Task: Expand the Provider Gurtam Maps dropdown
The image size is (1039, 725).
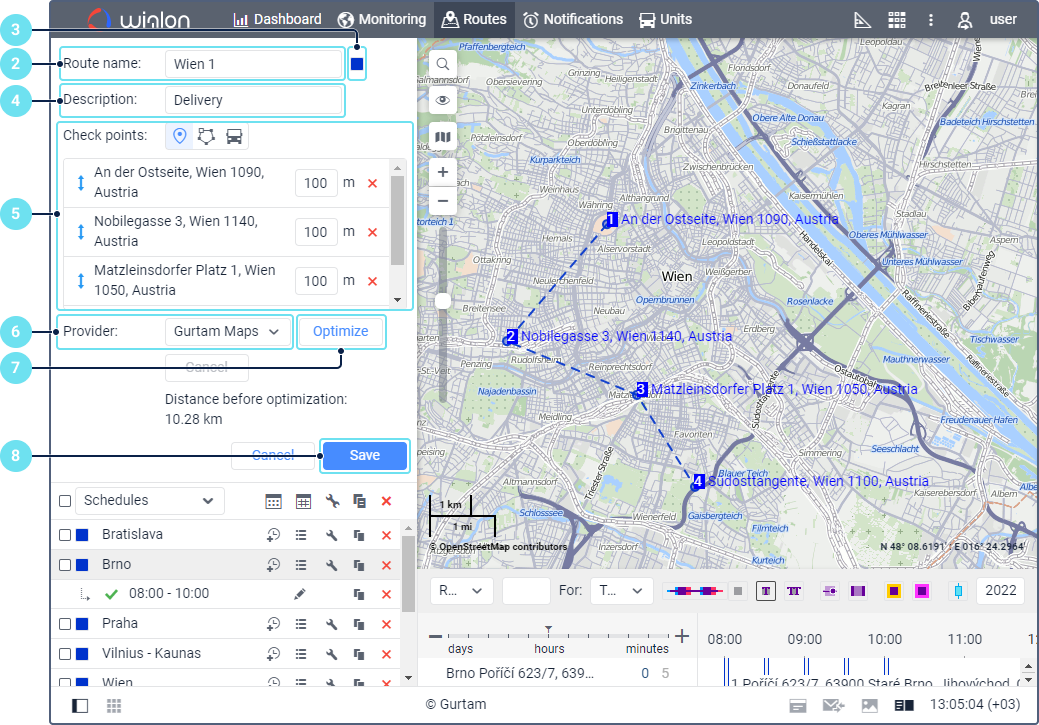Action: point(228,331)
